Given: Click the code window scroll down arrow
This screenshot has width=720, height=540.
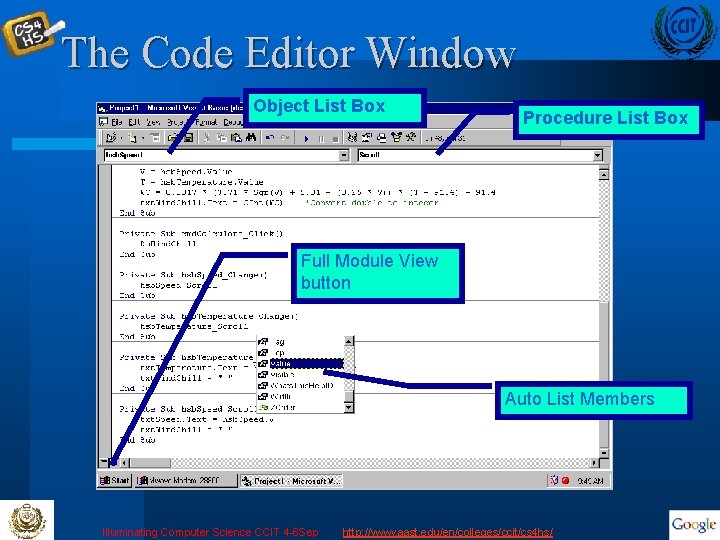Looking at the screenshot, I should pyautogui.click(x=604, y=453).
